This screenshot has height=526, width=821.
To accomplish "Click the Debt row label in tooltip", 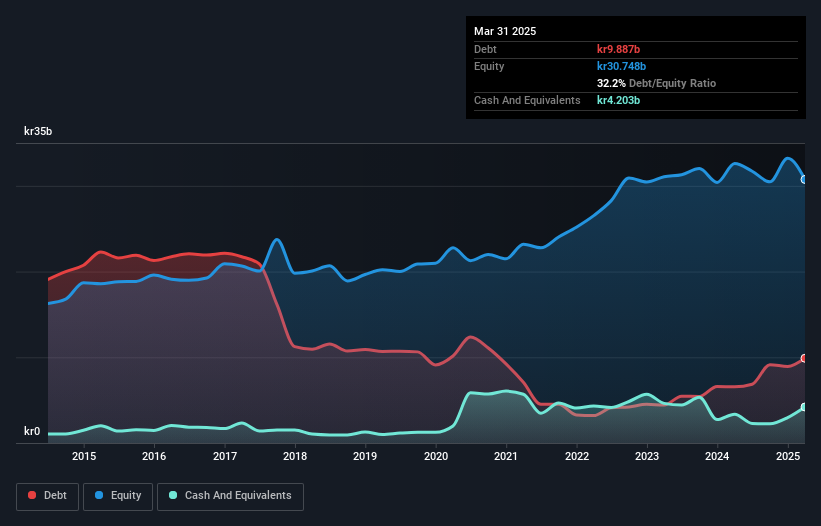I will tap(485, 49).
